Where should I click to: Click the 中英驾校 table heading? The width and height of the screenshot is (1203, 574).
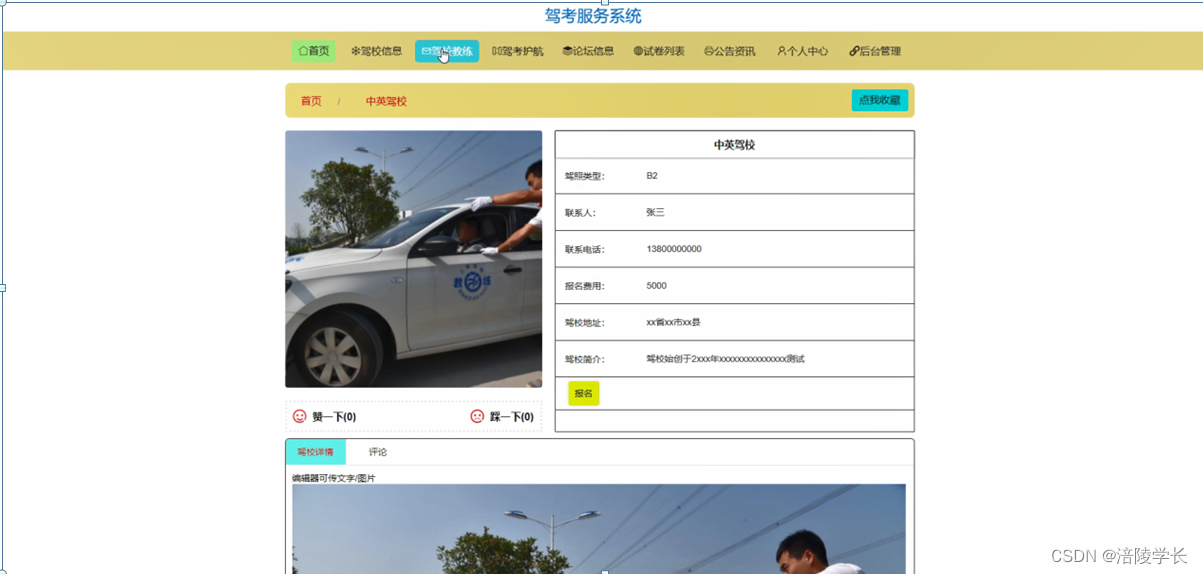734,145
